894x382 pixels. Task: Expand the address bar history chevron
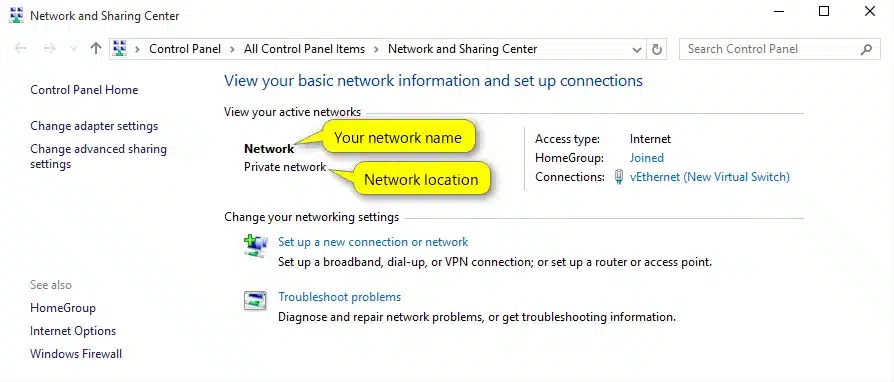coord(637,50)
